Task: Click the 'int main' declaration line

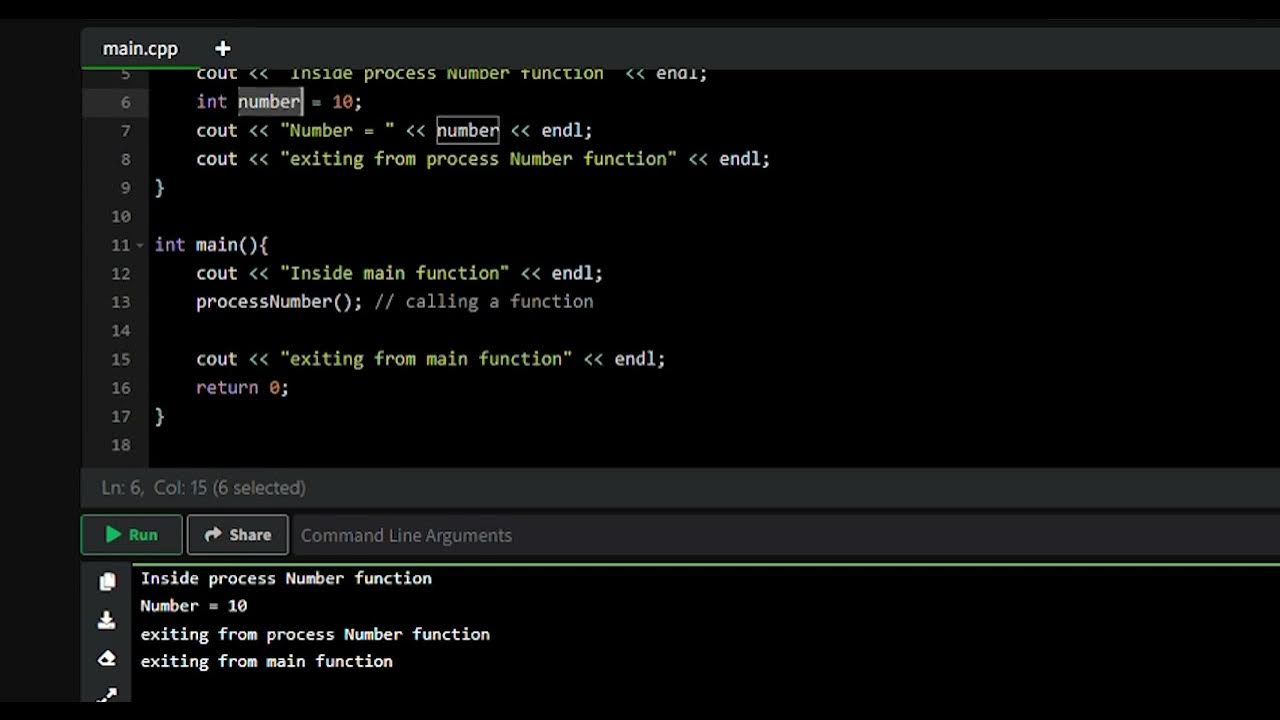Action: (211, 245)
